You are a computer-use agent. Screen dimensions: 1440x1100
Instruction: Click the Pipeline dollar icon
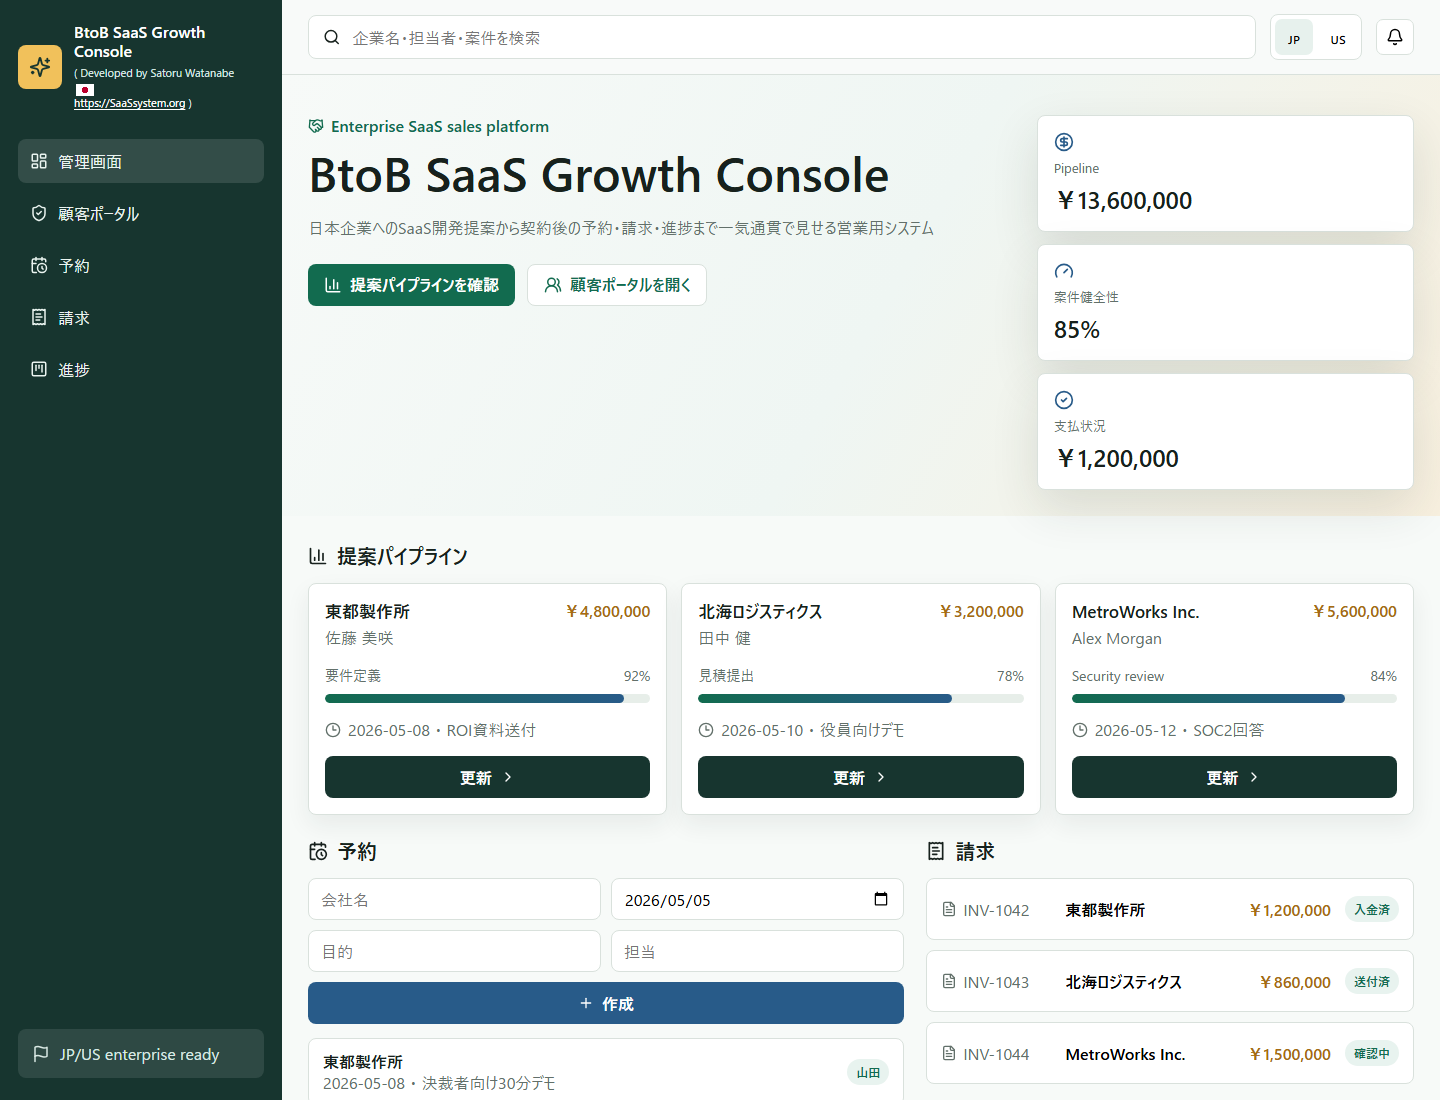pyautogui.click(x=1064, y=142)
